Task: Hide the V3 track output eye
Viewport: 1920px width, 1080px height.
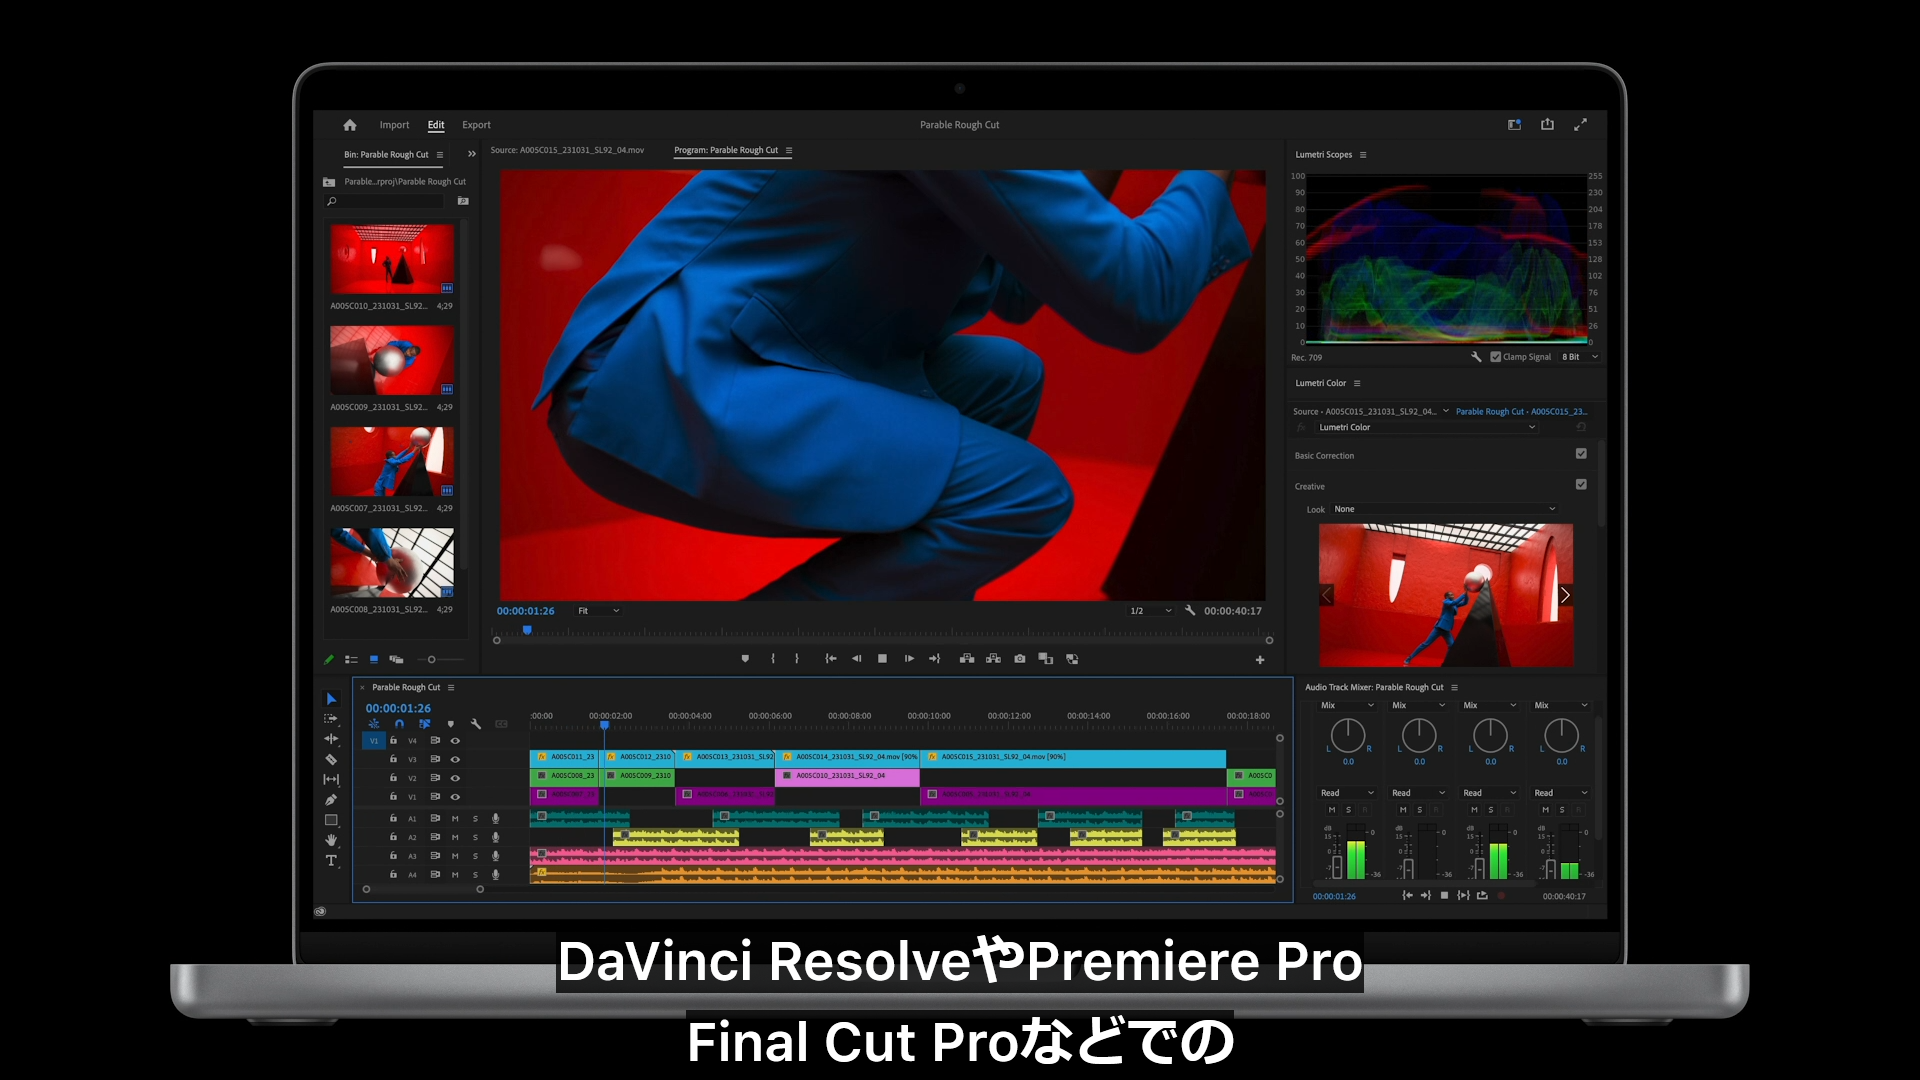Action: point(455,760)
